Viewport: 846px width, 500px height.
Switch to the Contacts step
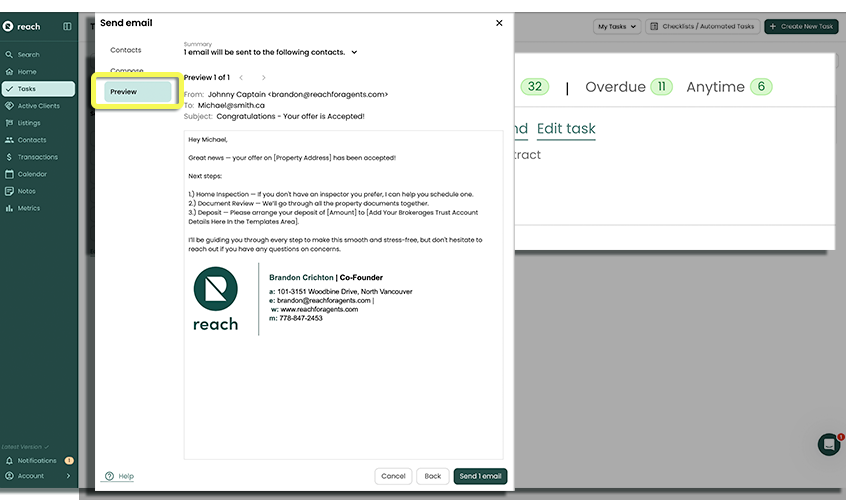(126, 50)
